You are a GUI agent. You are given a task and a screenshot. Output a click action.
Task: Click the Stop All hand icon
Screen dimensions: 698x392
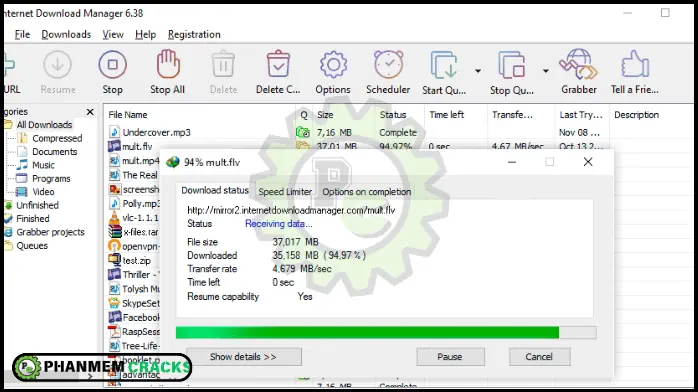[x=167, y=65]
